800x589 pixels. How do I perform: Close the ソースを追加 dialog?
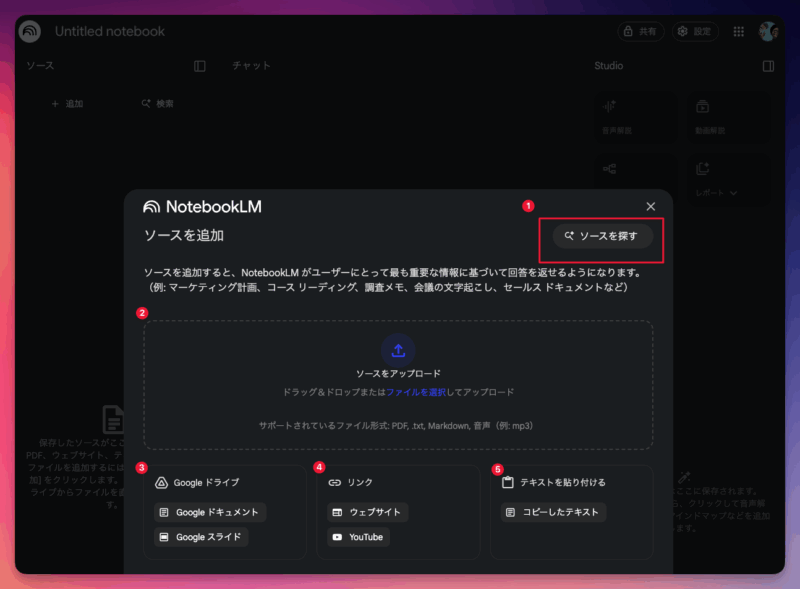[x=651, y=207]
